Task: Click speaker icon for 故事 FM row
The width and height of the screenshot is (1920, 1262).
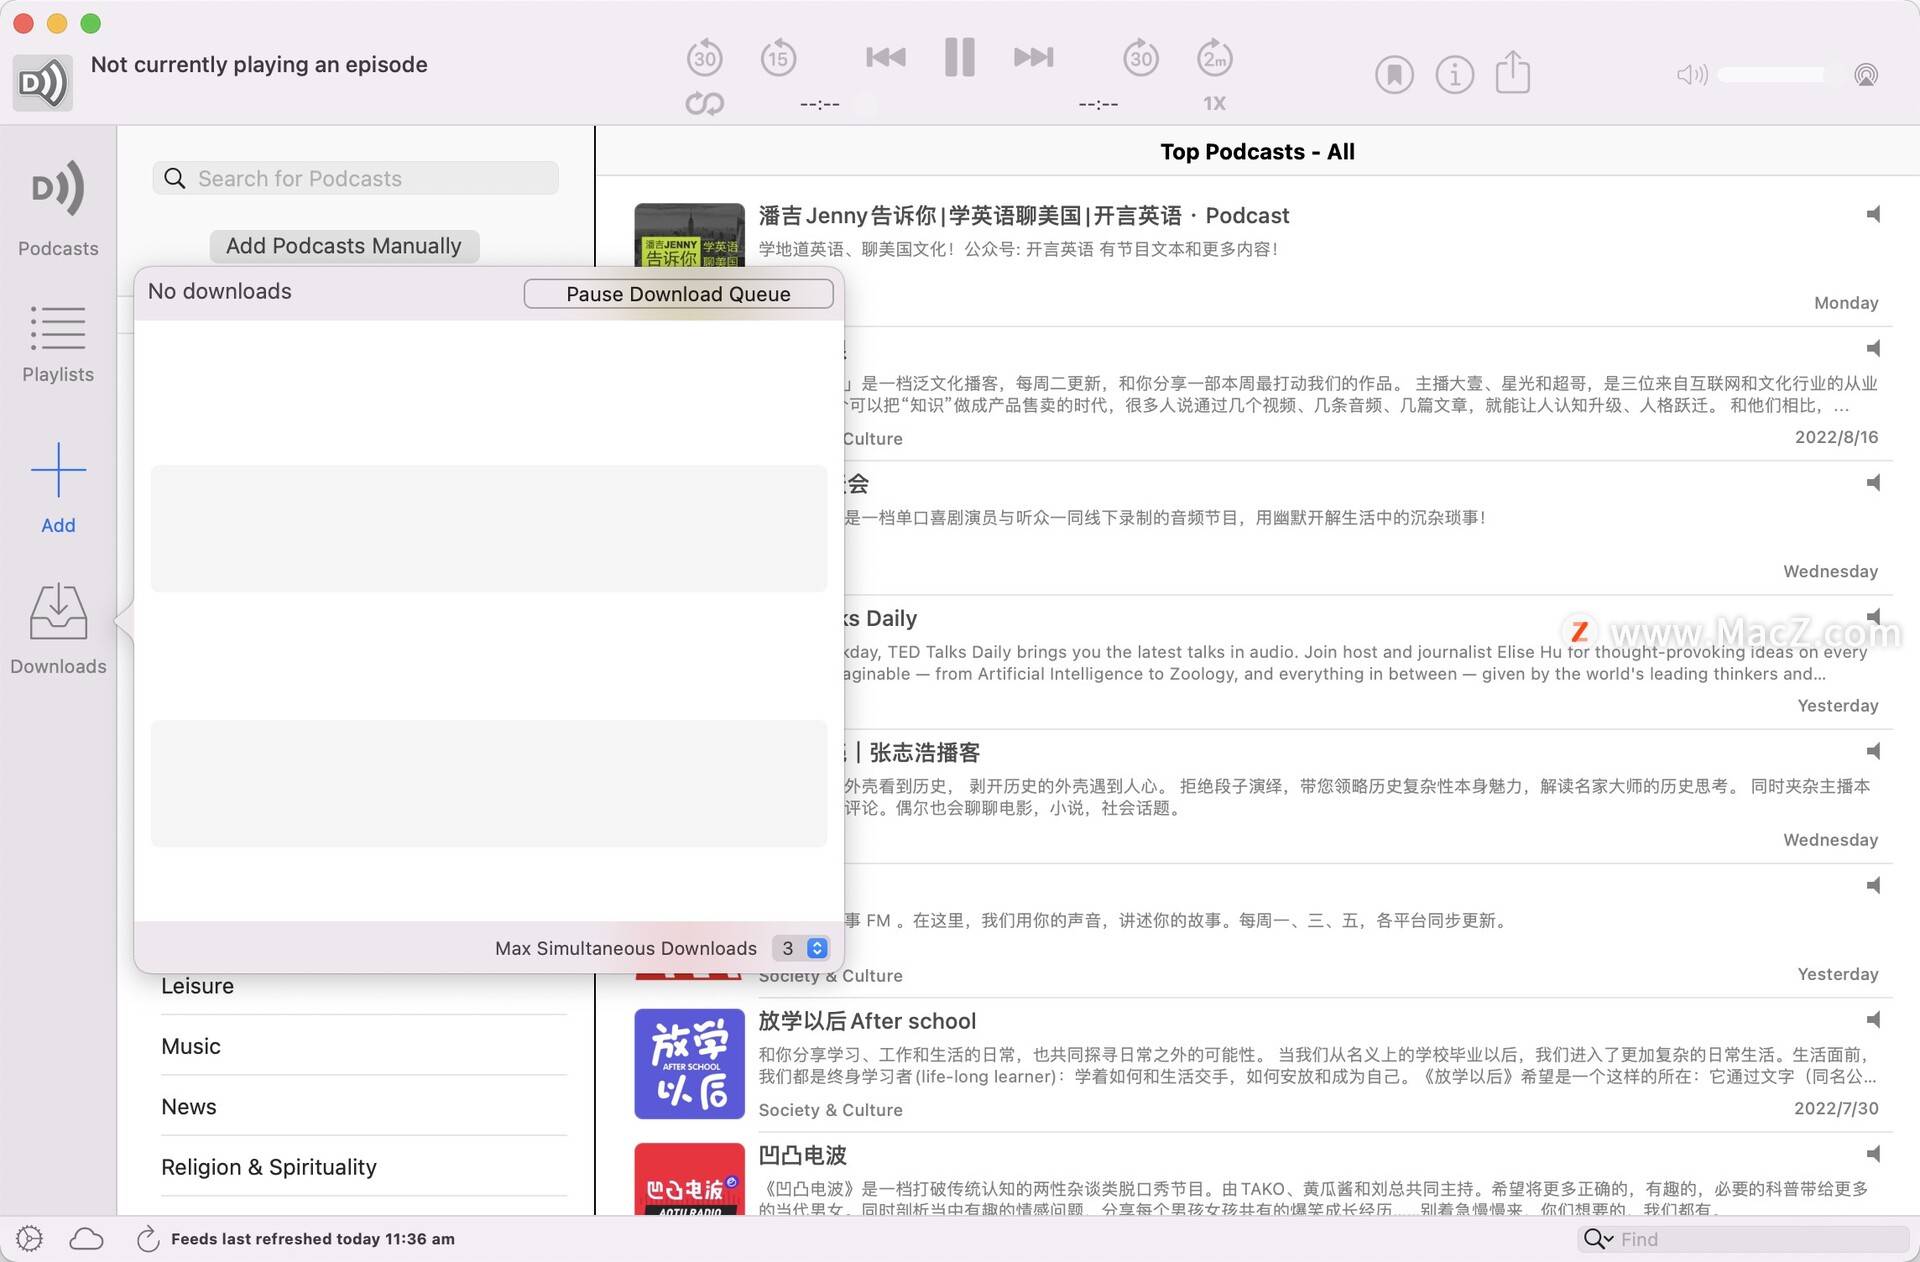Action: (1873, 885)
